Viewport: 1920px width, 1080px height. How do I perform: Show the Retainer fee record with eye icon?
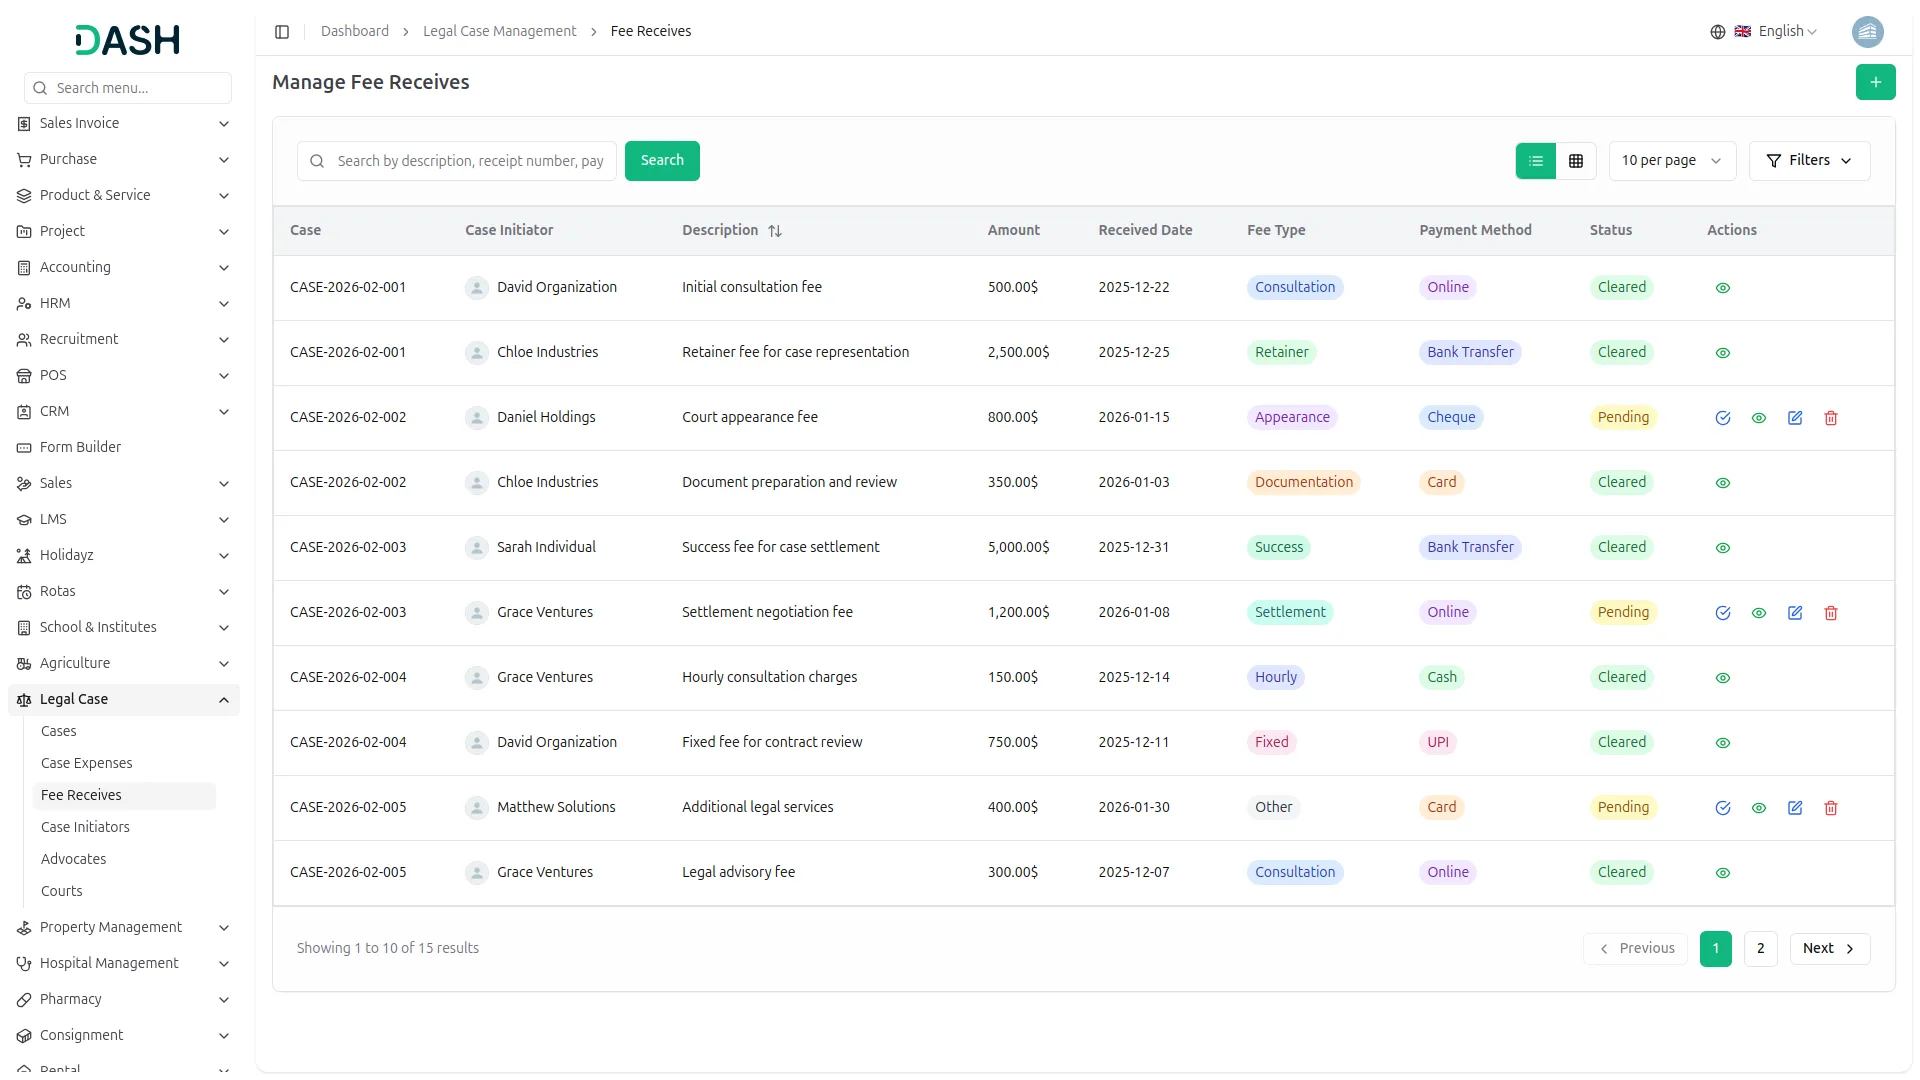pyautogui.click(x=1722, y=353)
